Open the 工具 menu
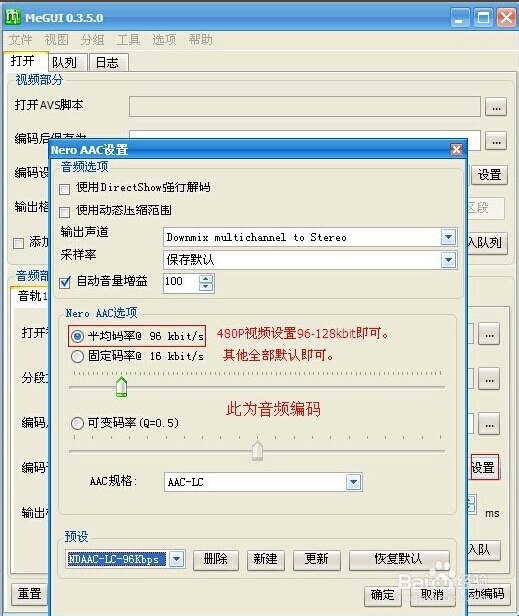 pyautogui.click(x=128, y=40)
